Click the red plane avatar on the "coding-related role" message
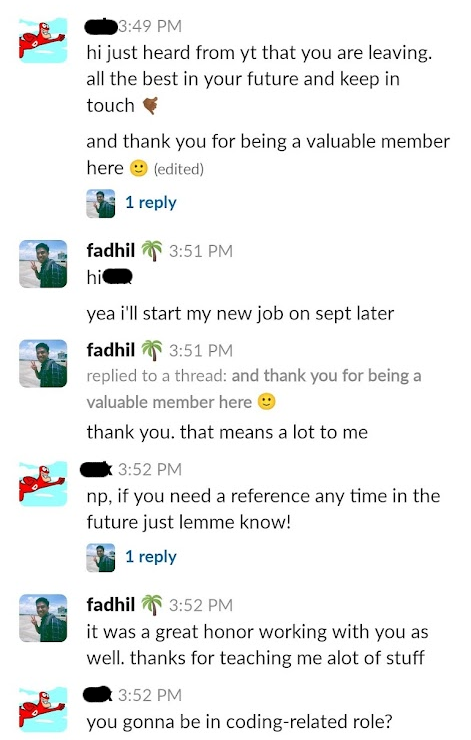The image size is (471, 740). 43,709
